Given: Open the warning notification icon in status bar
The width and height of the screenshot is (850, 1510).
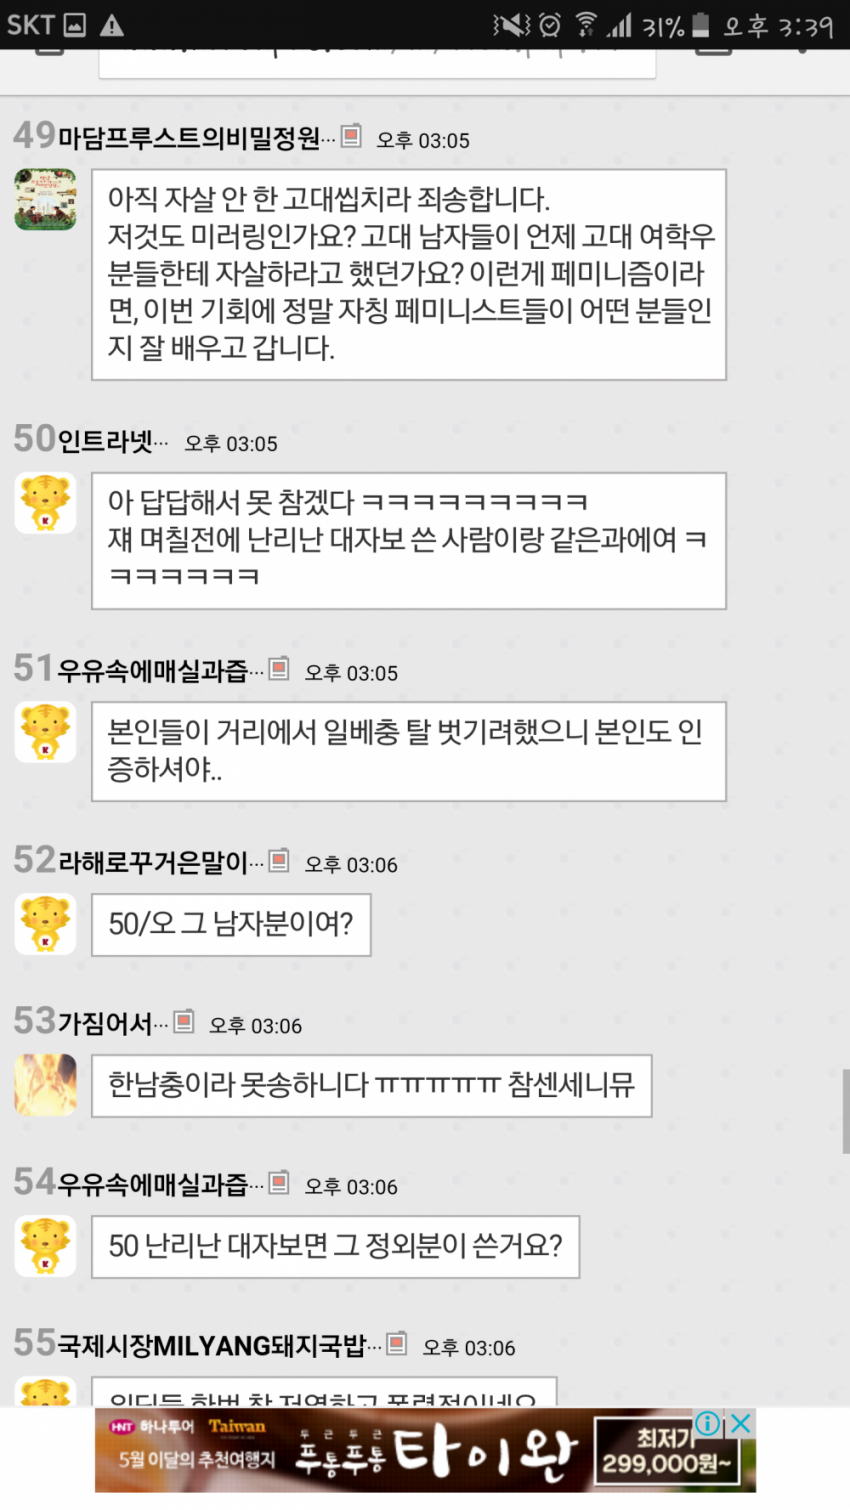Looking at the screenshot, I should [x=112, y=25].
